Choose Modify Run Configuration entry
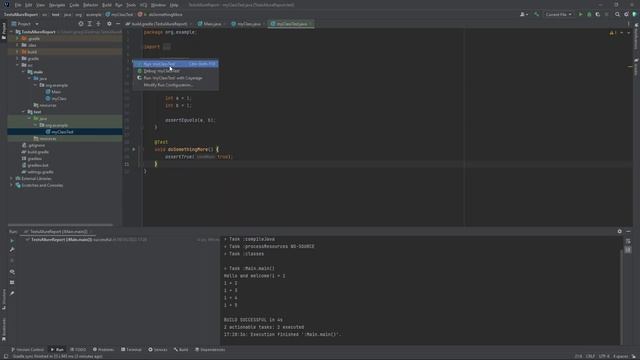640x360 pixels. click(x=176, y=85)
